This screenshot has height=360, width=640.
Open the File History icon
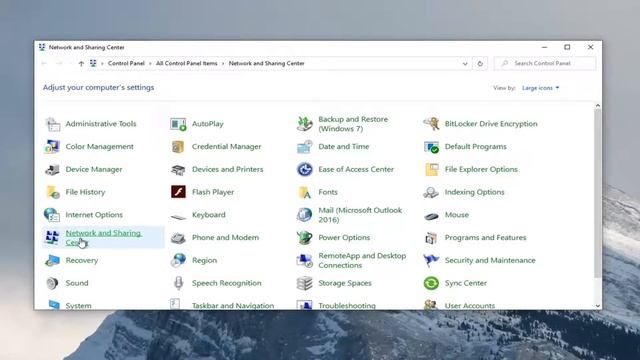pyautogui.click(x=53, y=192)
